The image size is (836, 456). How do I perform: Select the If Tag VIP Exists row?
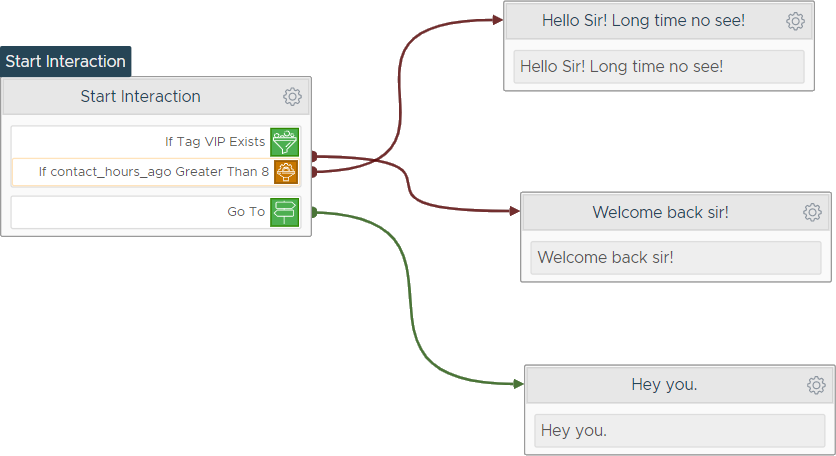156,142
